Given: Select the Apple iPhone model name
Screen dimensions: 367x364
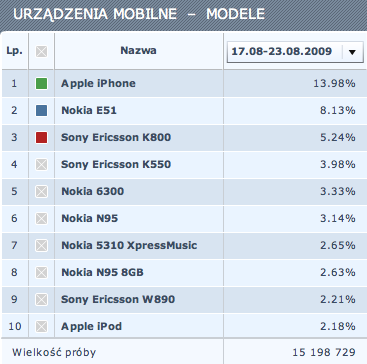Looking at the screenshot, I should pos(98,83).
